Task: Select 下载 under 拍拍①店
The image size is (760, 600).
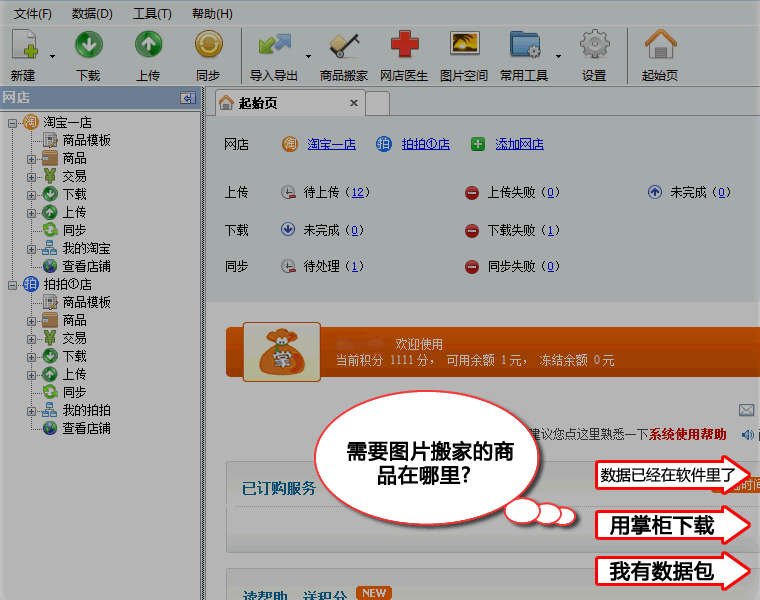Action: [x=74, y=356]
